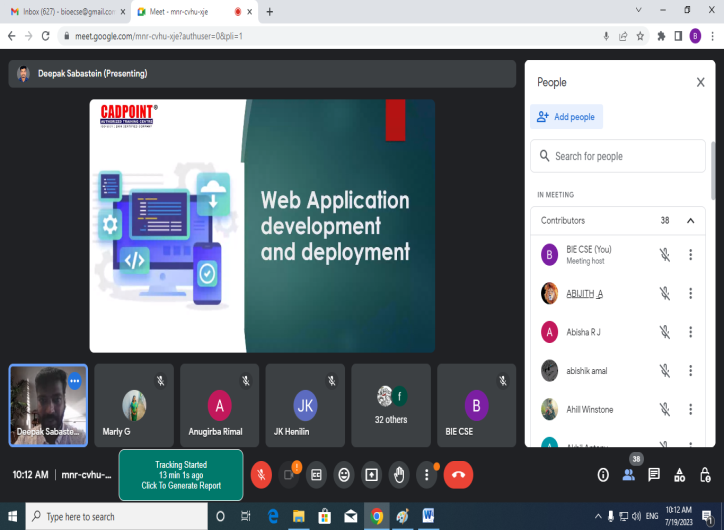Click the Tracking Started generate report banner
Image resolution: width=724 pixels, height=530 pixels.
click(181, 475)
